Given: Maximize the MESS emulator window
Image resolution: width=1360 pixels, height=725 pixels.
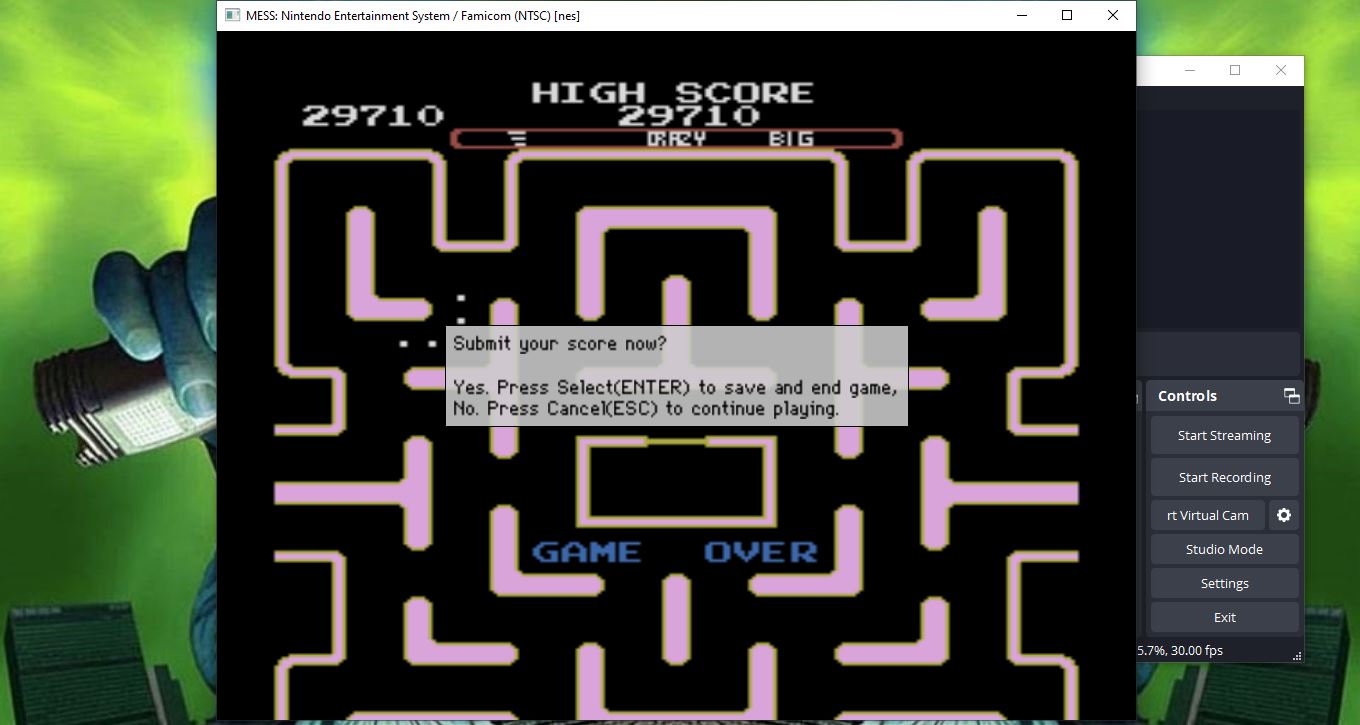Looking at the screenshot, I should click(x=1067, y=15).
